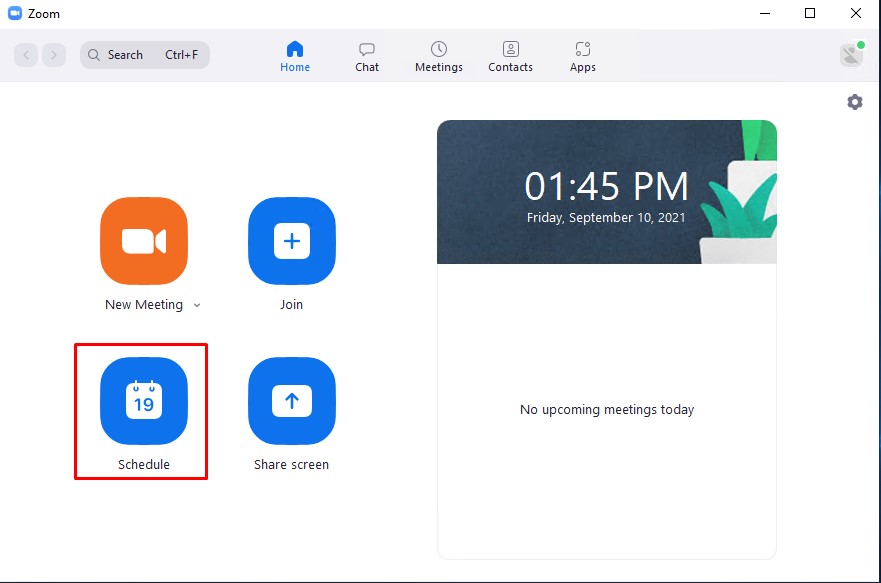Select the Share screen icon
Viewport: 881px width, 583px height.
click(x=291, y=401)
